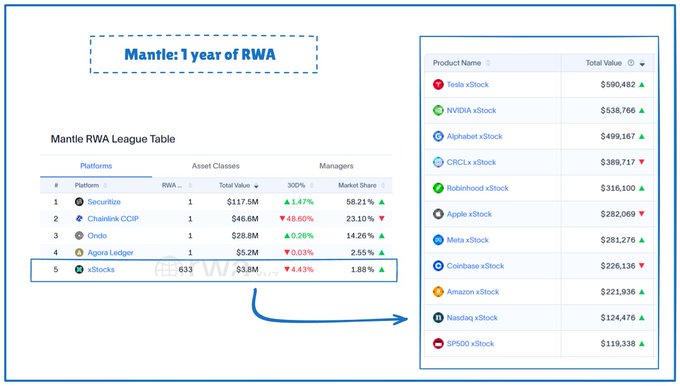Screen dimensions: 680x386
Task: Open the Alphabet xStock product link
Action: 474,136
